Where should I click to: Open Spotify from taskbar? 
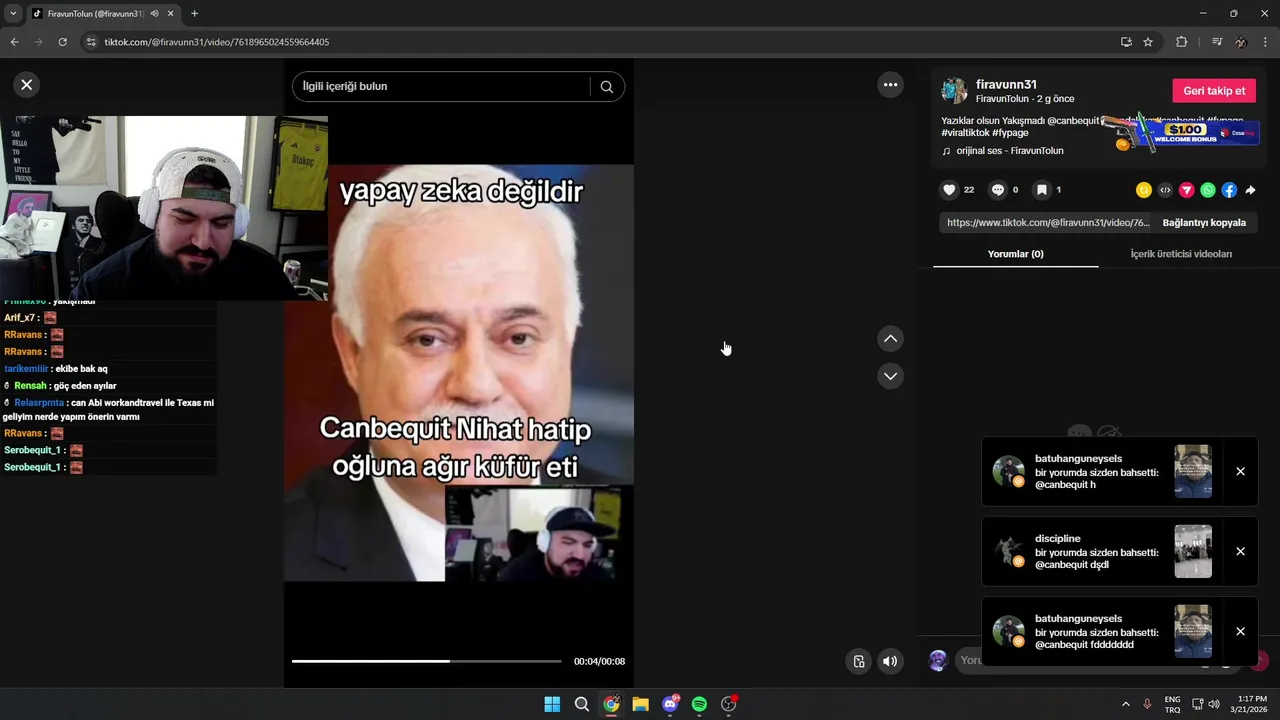(699, 704)
